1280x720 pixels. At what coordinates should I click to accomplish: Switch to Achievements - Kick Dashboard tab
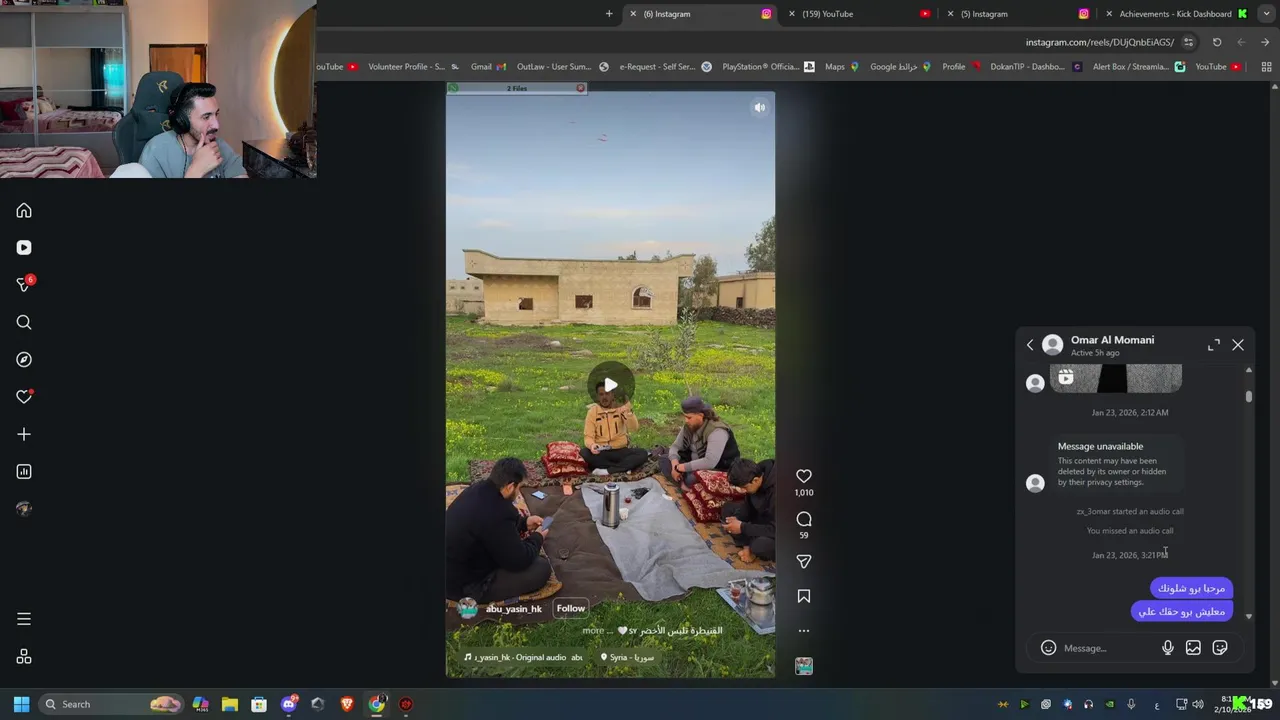[x=1175, y=14]
